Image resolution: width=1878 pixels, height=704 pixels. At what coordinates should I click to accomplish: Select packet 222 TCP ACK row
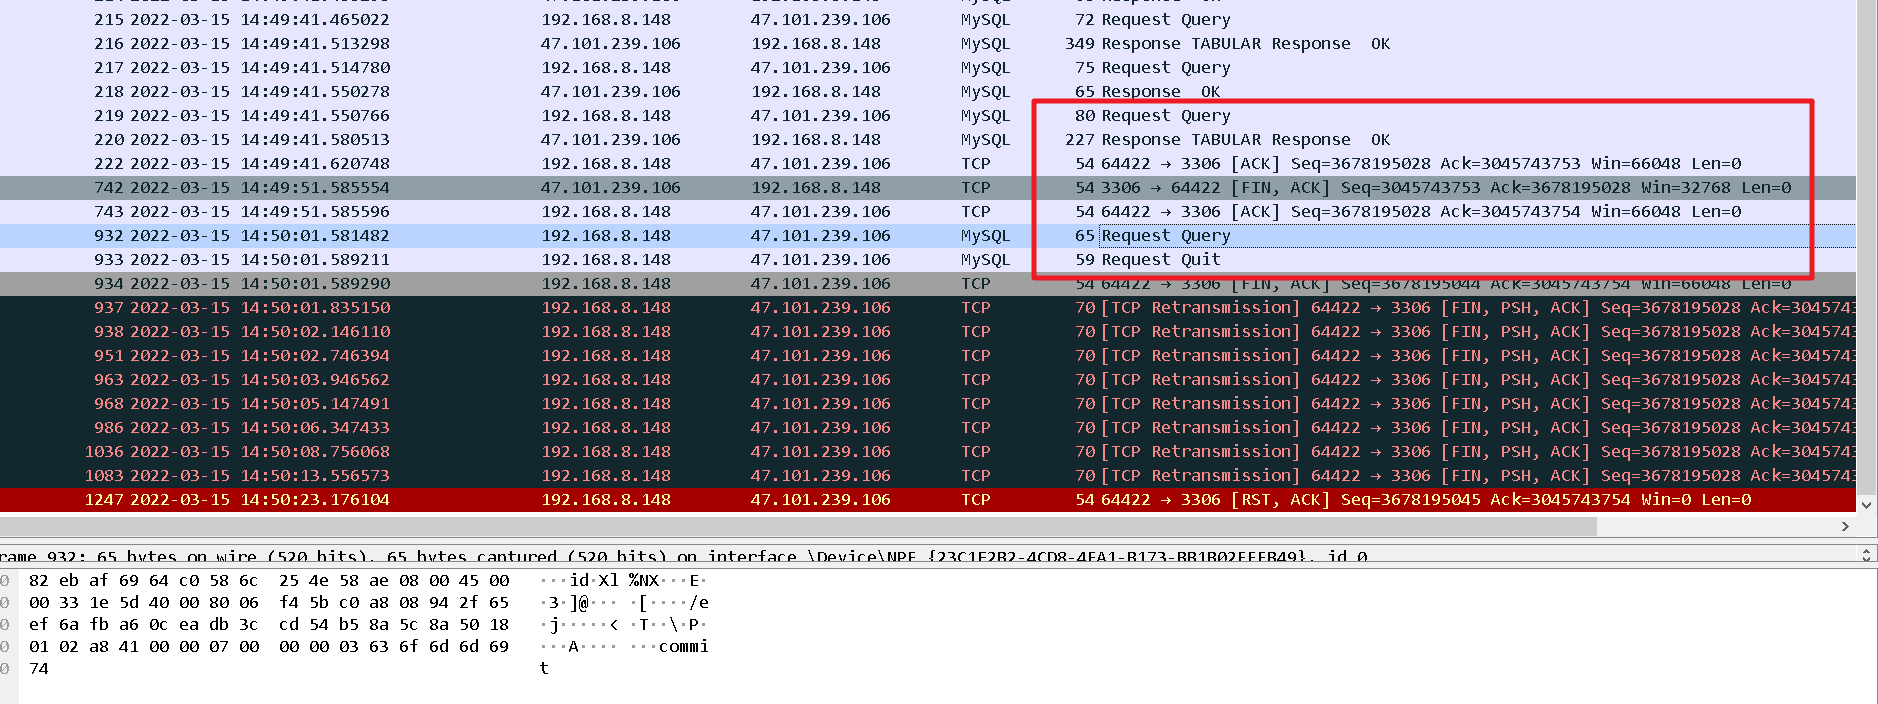click(x=600, y=164)
